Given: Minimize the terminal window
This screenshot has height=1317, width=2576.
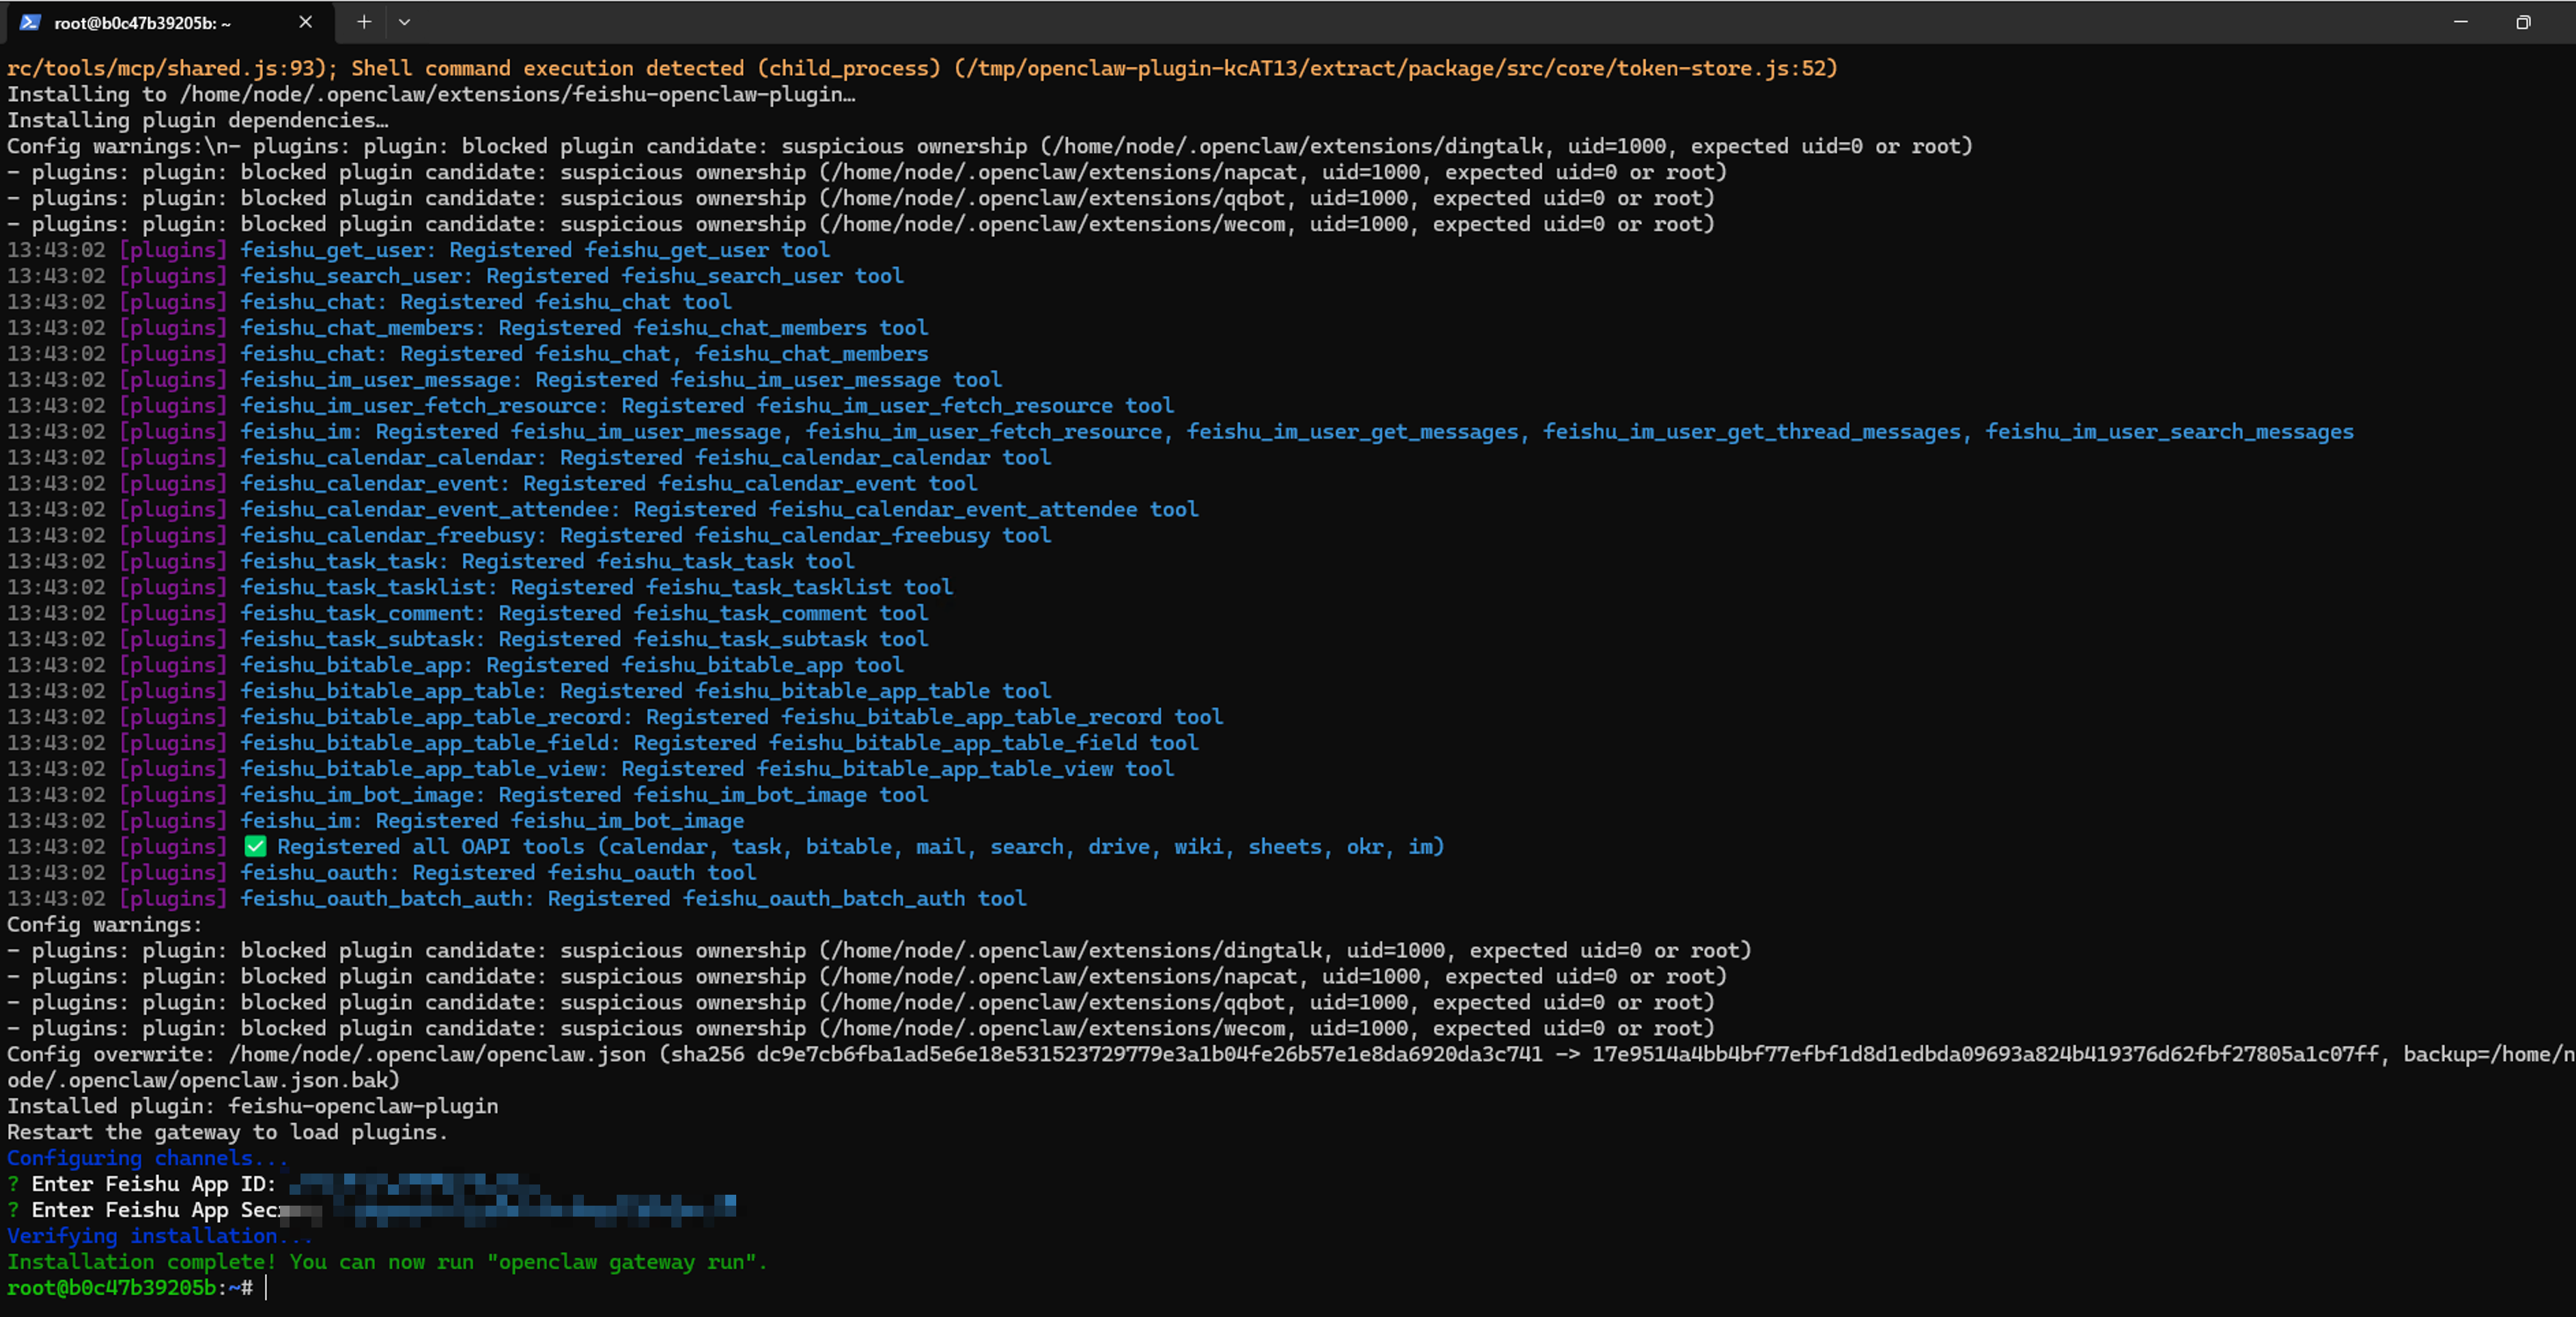Looking at the screenshot, I should coord(2460,22).
